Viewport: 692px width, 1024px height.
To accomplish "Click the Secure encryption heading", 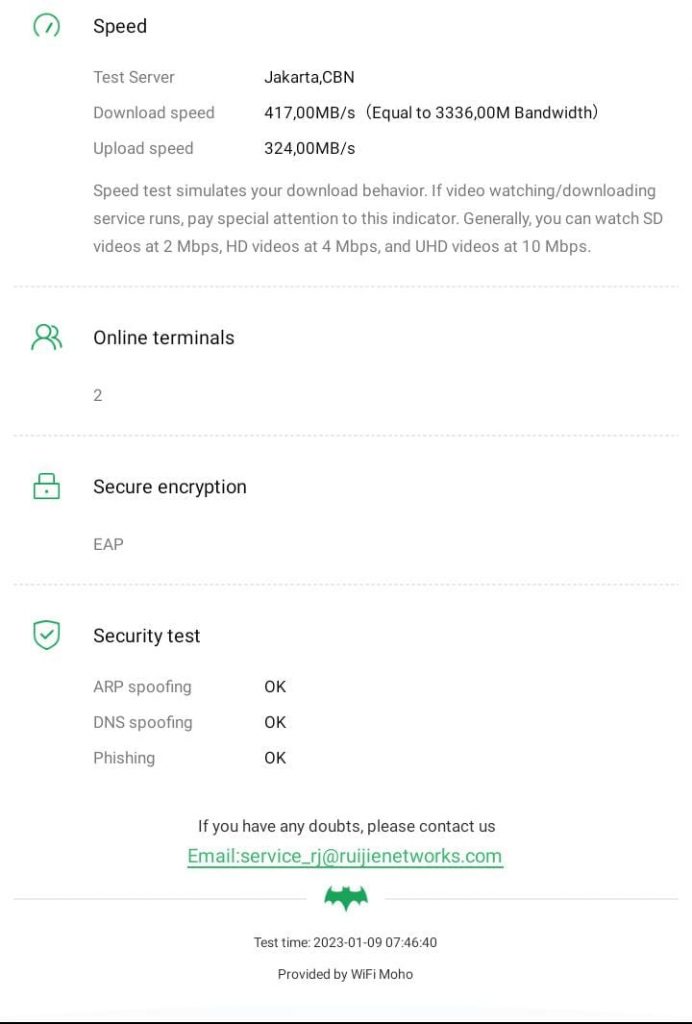I will pyautogui.click(x=170, y=487).
